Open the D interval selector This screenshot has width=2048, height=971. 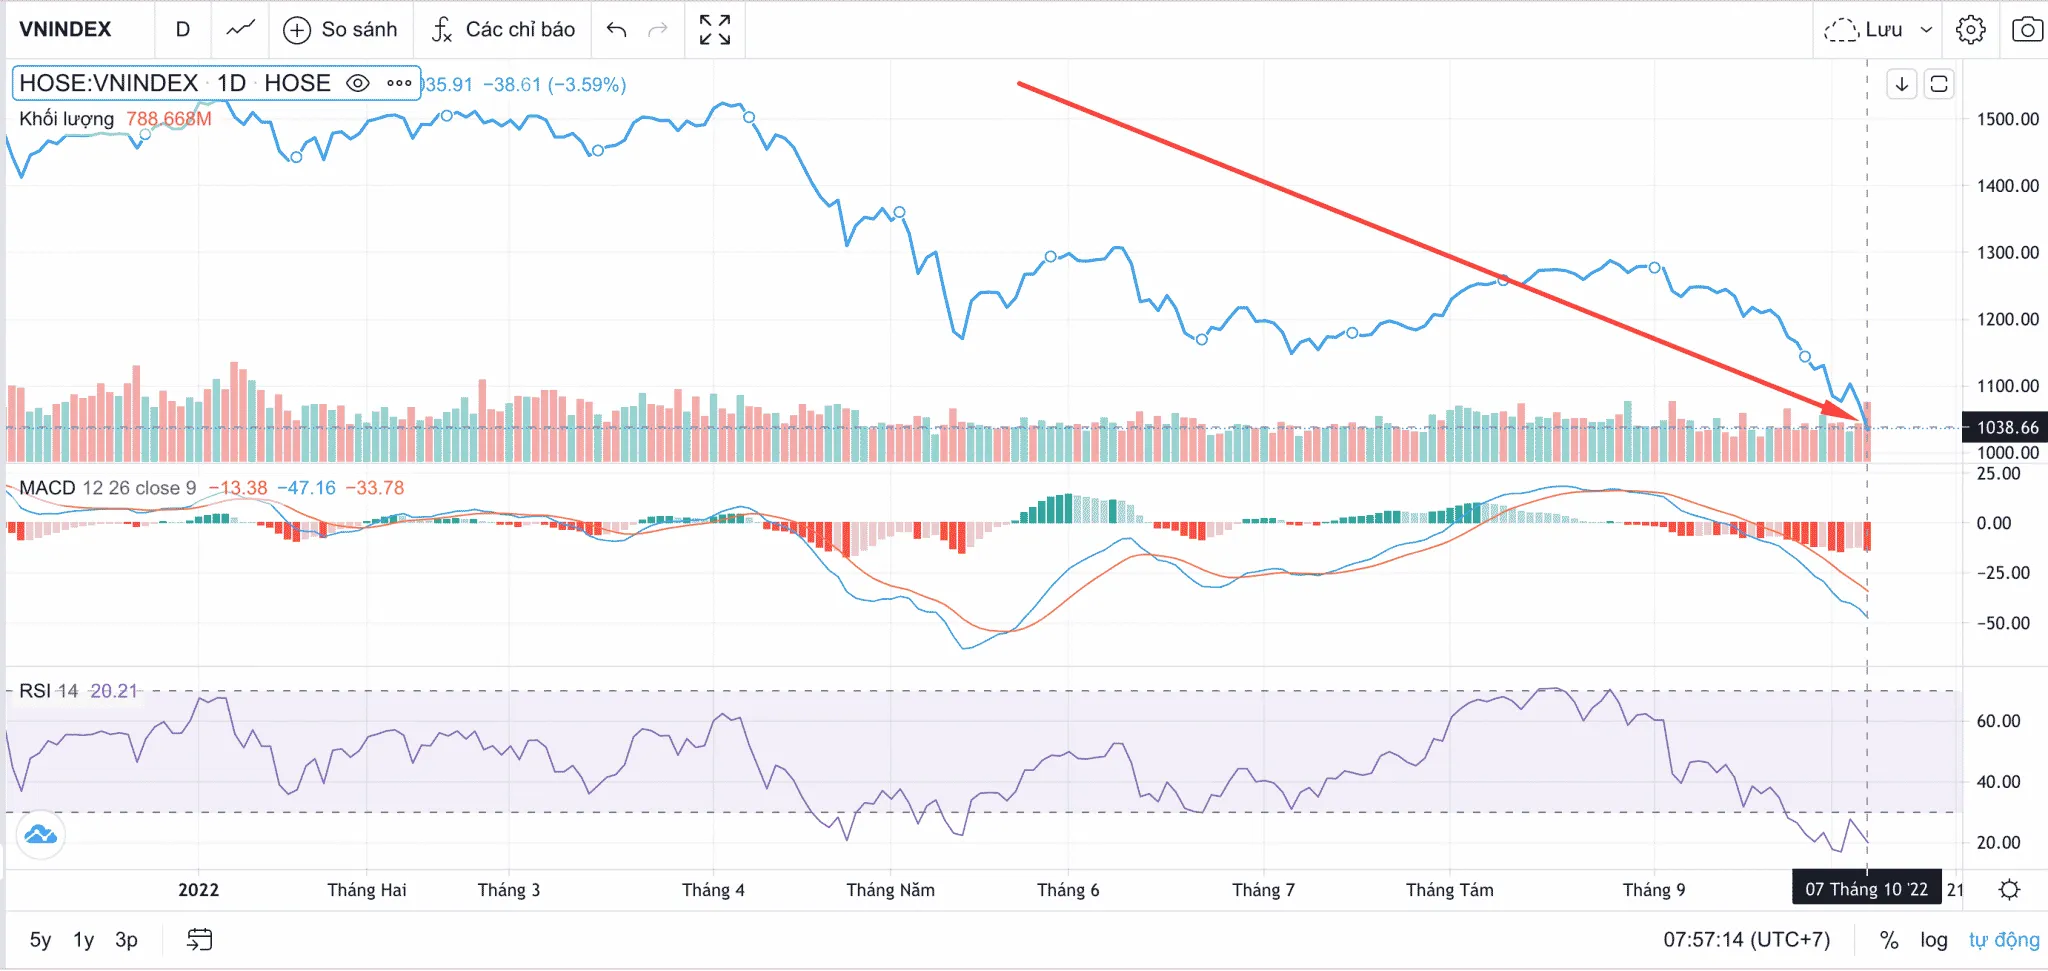coord(183,29)
